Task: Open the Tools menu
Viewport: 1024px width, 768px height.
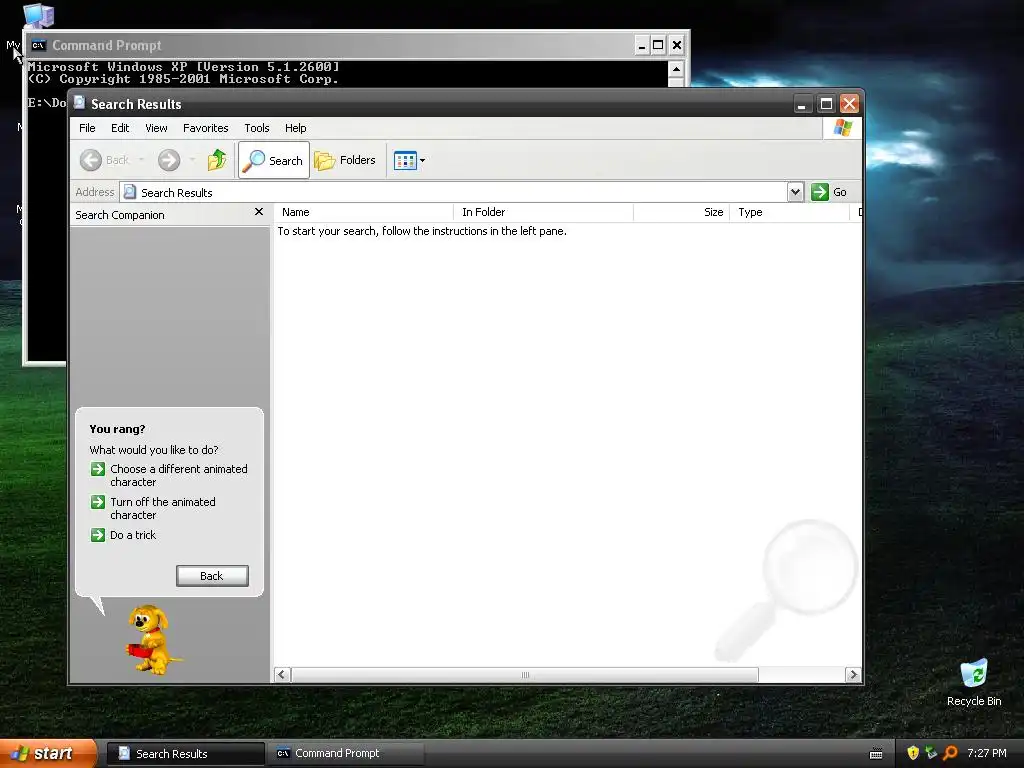Action: click(257, 128)
